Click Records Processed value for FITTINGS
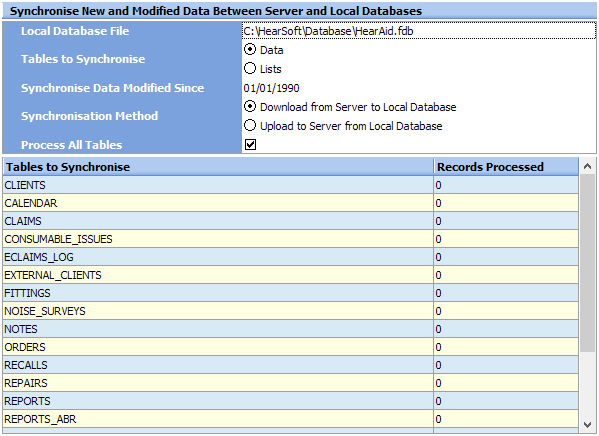The image size is (599, 436). [506, 293]
